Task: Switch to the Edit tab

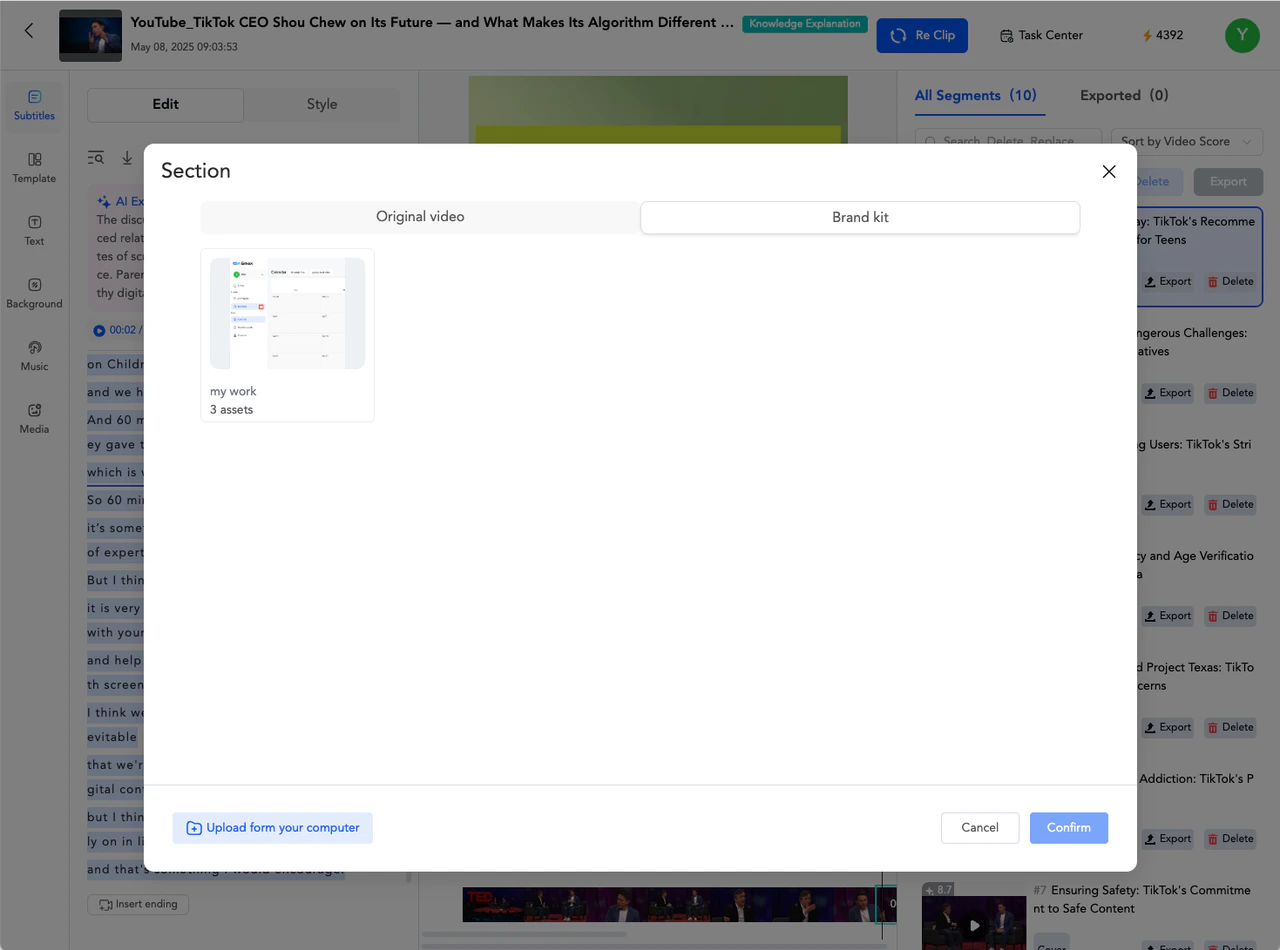Action: pyautogui.click(x=166, y=104)
